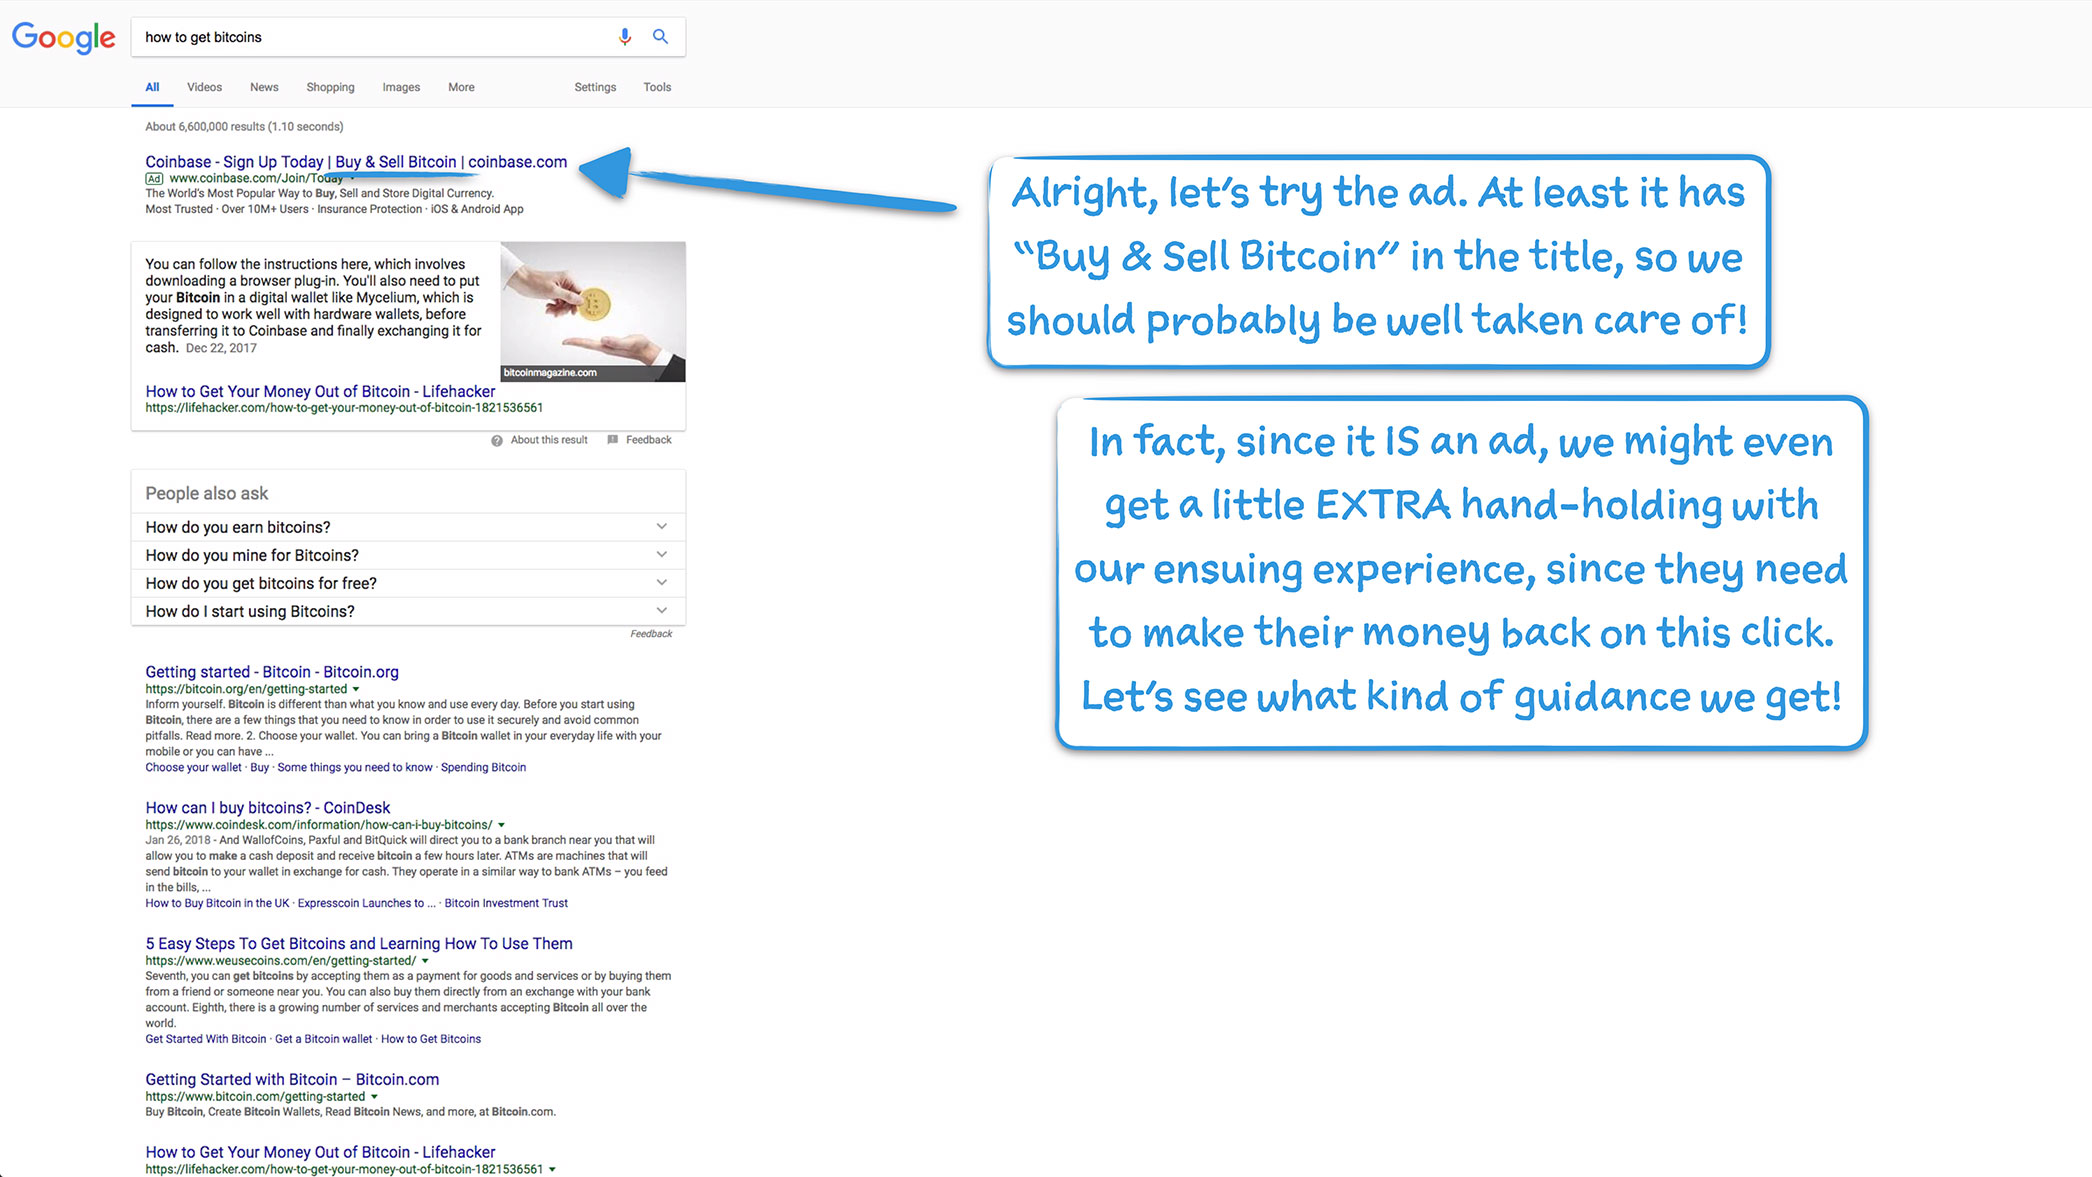The height and width of the screenshot is (1177, 2092).
Task: Open dropdown arrow beside coindesk.com URL
Action: point(501,825)
